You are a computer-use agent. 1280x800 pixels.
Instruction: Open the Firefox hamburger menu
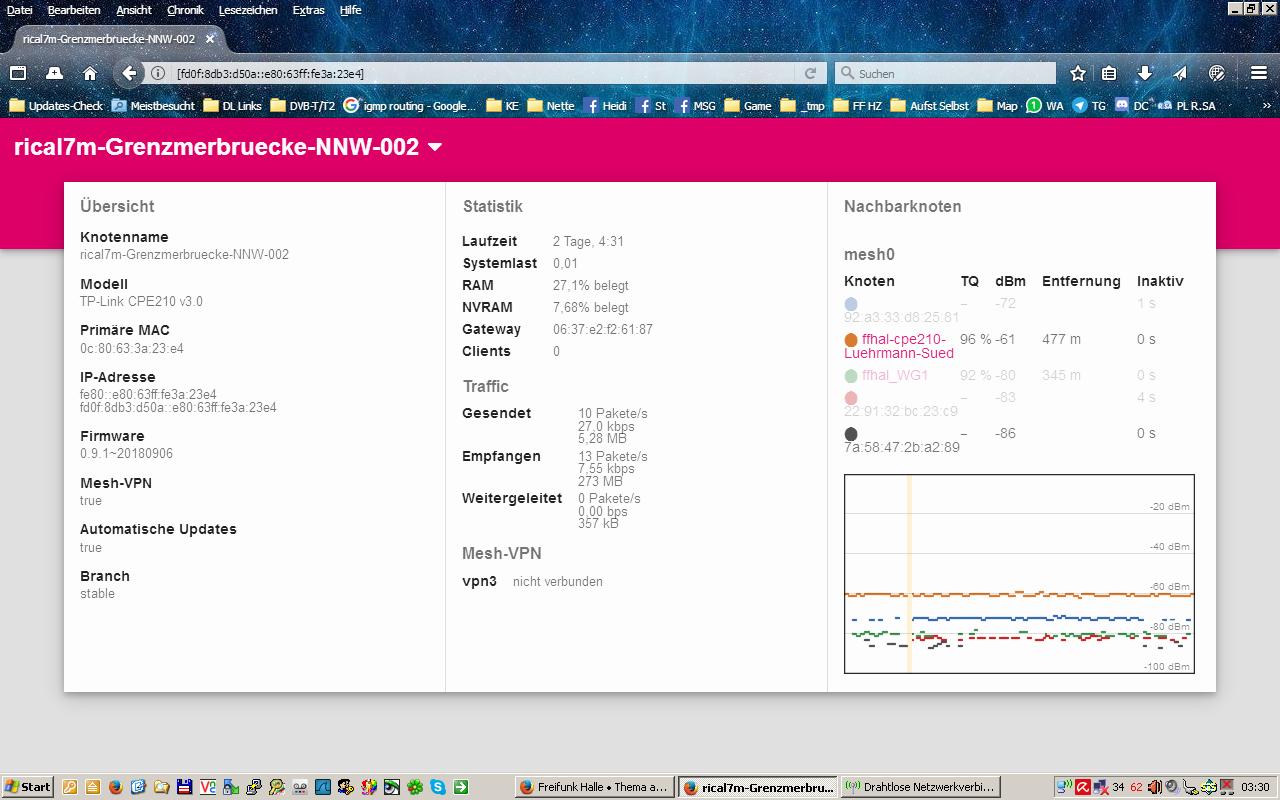(1259, 73)
